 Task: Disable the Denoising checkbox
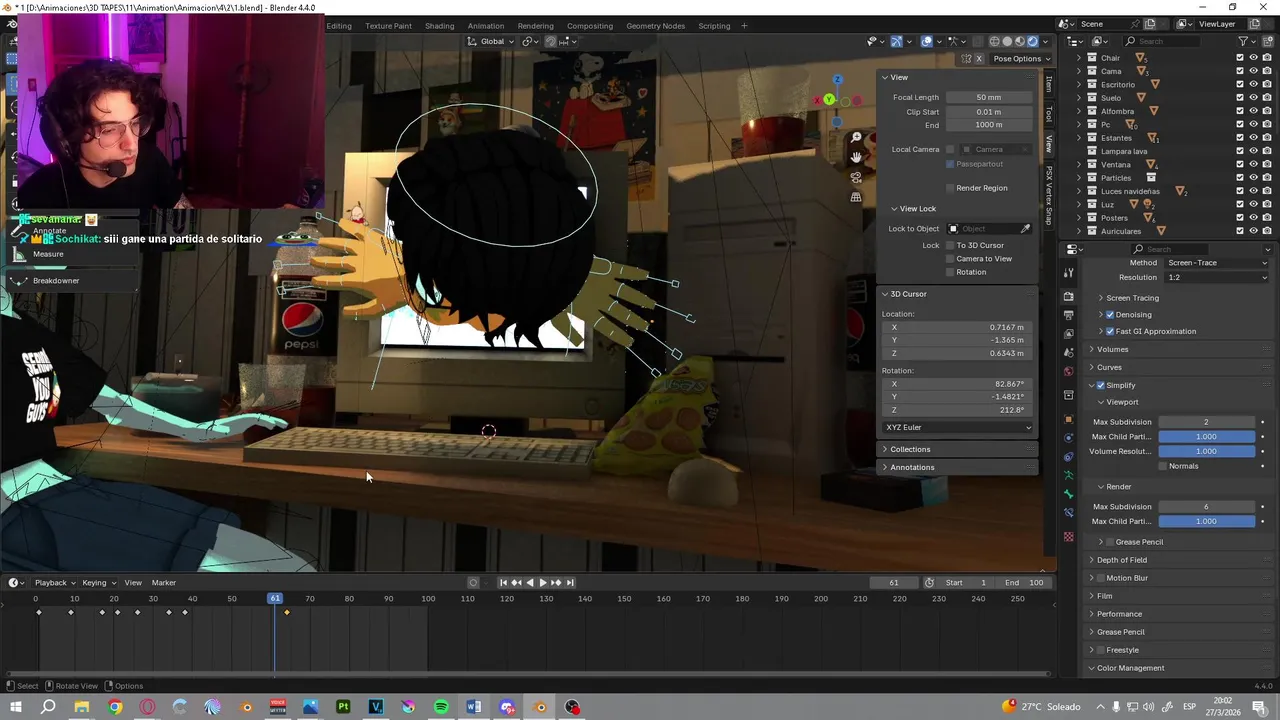click(1110, 315)
